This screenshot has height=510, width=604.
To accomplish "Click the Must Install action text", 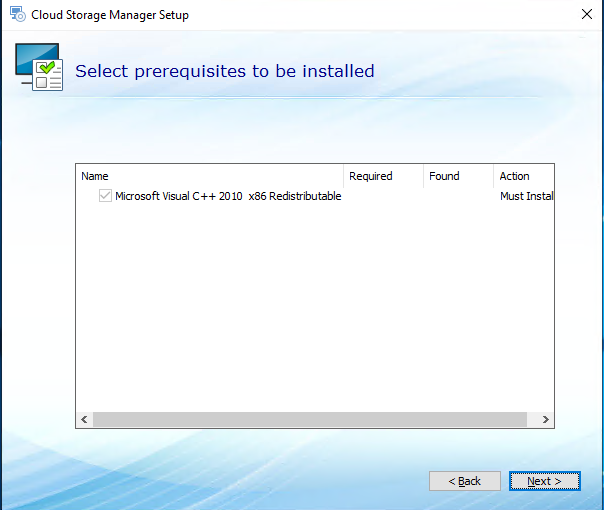I will point(527,196).
